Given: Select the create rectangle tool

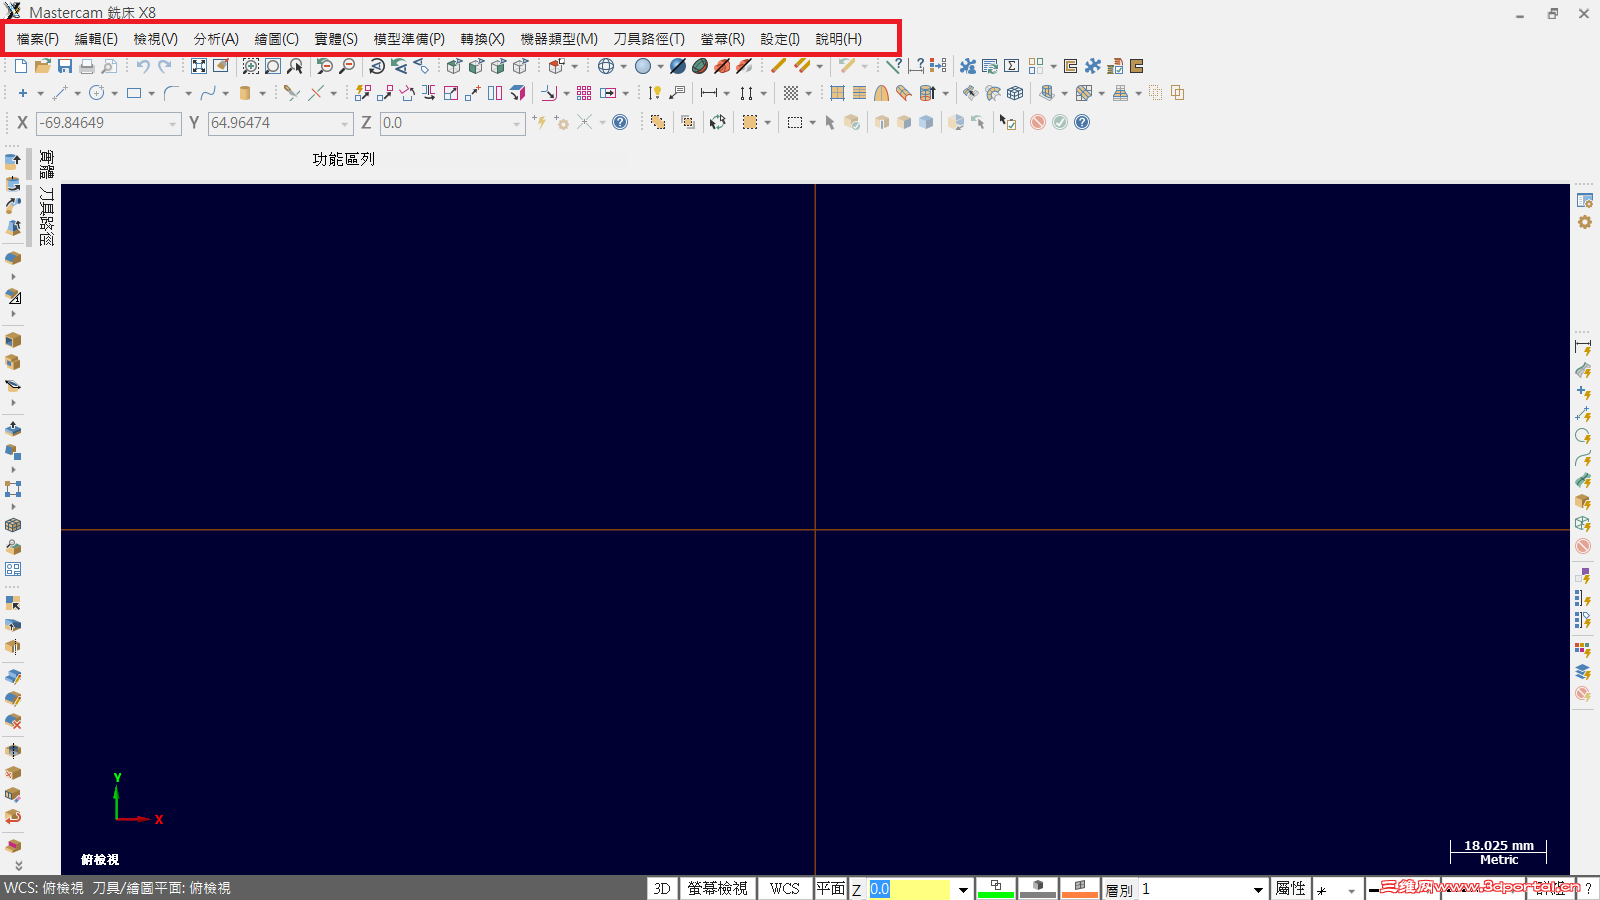Looking at the screenshot, I should (134, 93).
